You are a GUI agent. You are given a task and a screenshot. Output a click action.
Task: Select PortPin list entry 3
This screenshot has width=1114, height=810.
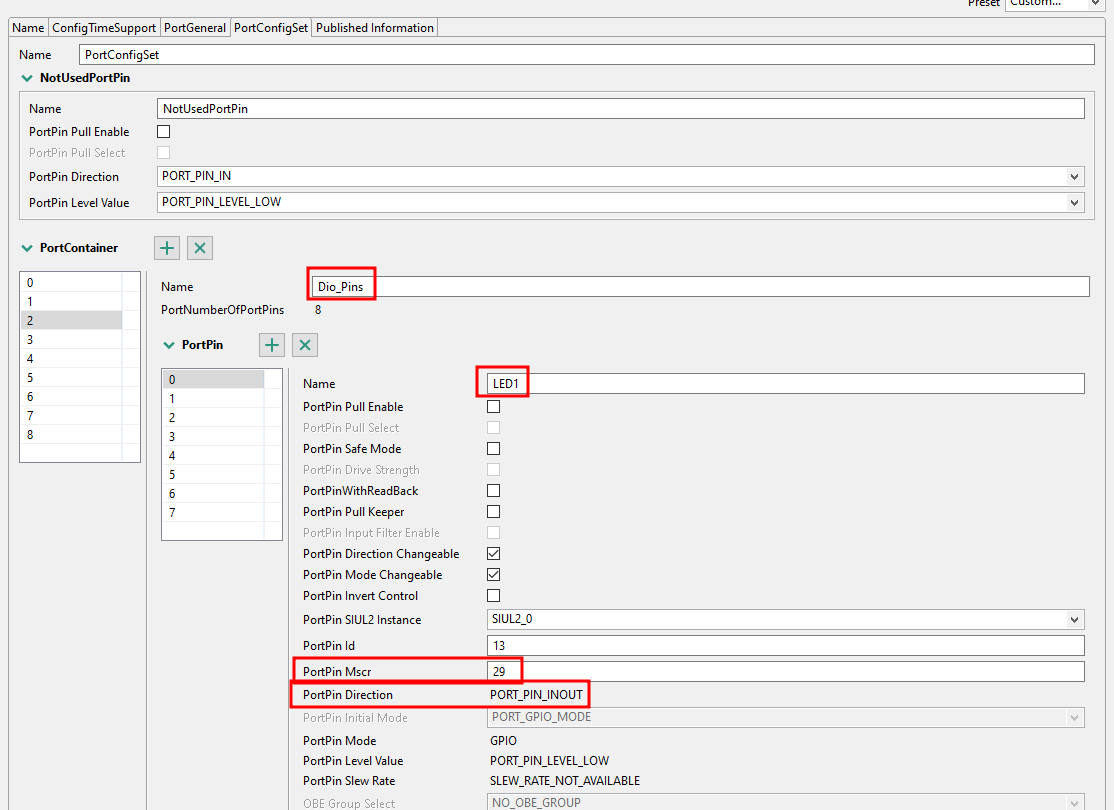pos(213,436)
